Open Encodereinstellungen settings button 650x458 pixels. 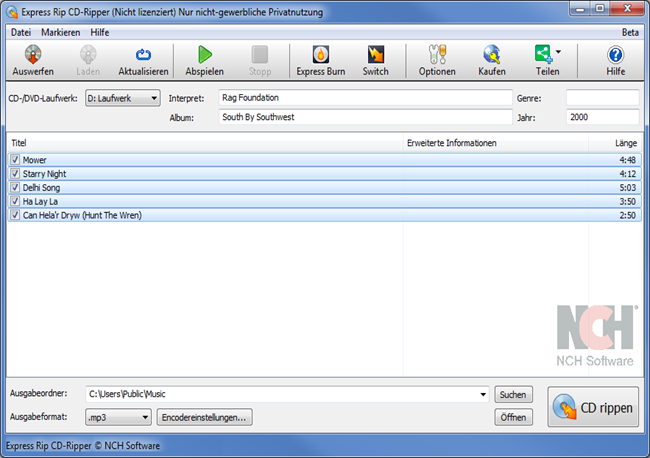[x=204, y=417]
